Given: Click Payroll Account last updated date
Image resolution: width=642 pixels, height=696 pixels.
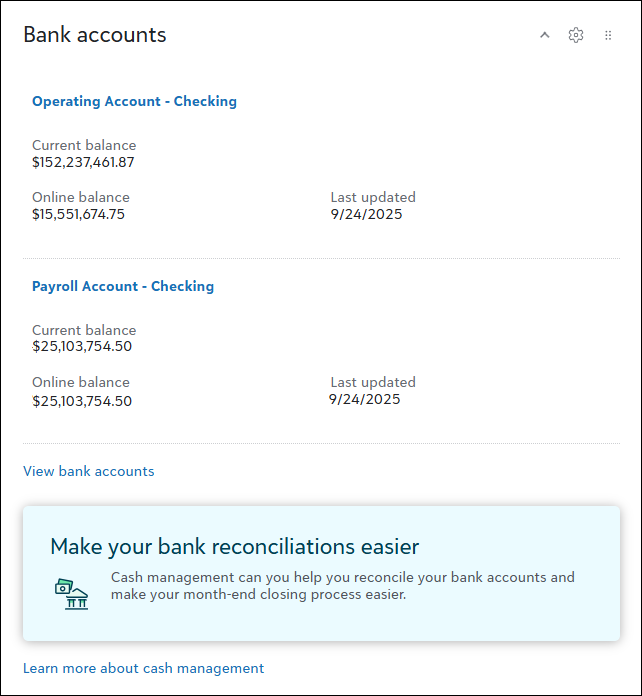Looking at the screenshot, I should [x=364, y=399].
